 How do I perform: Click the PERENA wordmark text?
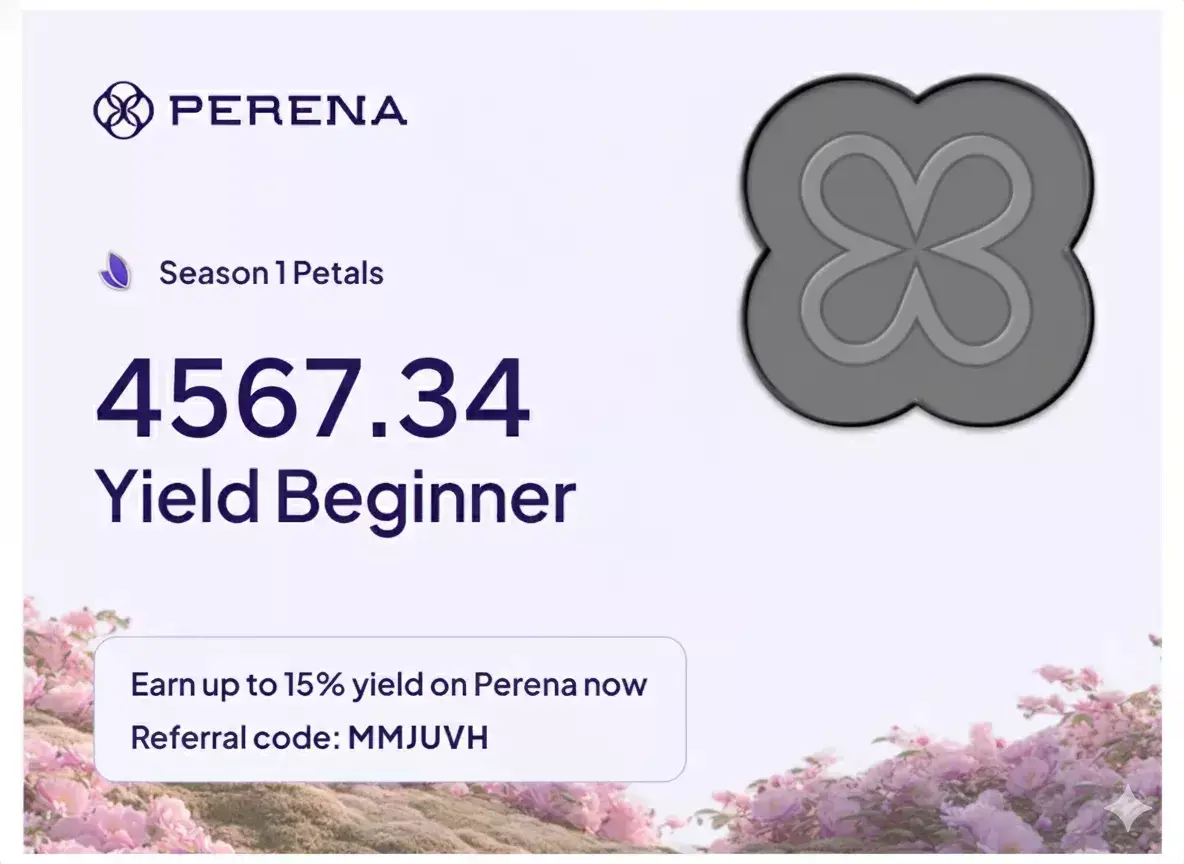point(288,110)
